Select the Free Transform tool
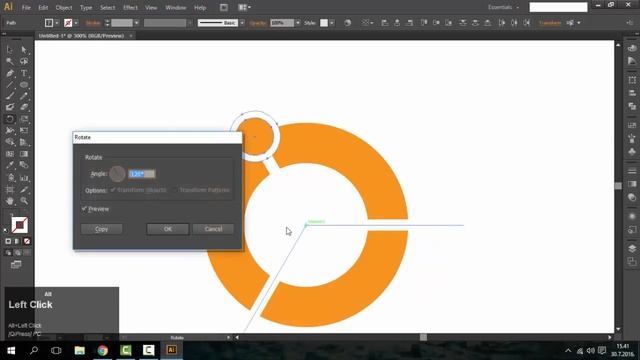Screen dimensions: 640x360 (x=24, y=131)
